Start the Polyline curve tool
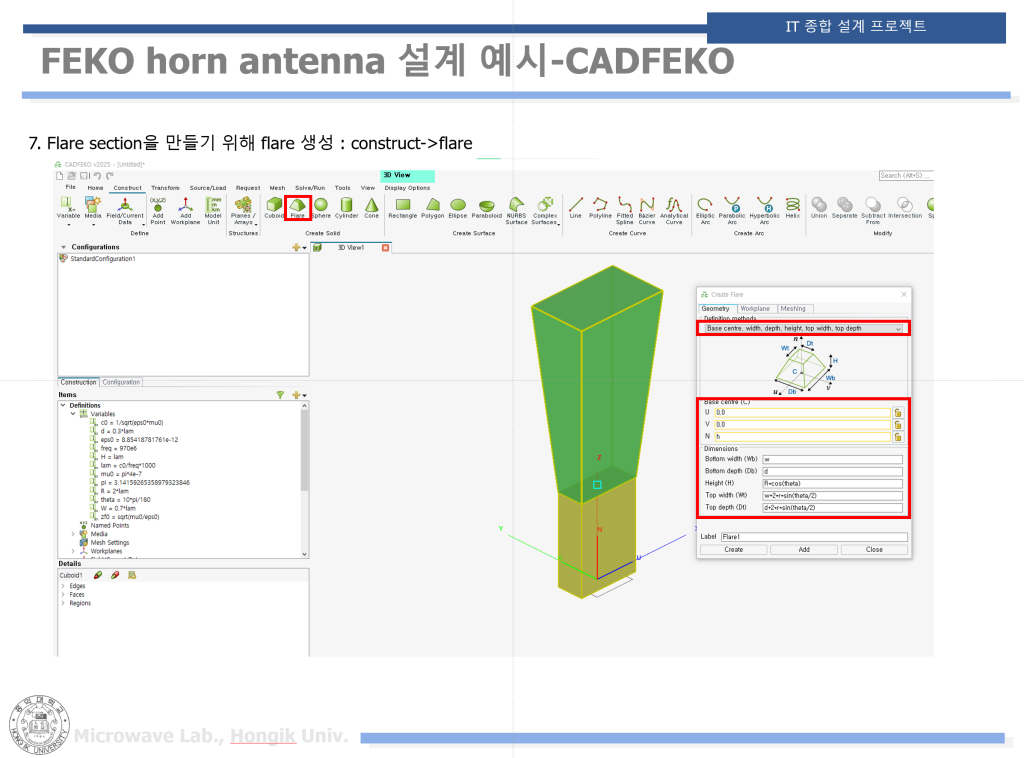 coord(600,208)
